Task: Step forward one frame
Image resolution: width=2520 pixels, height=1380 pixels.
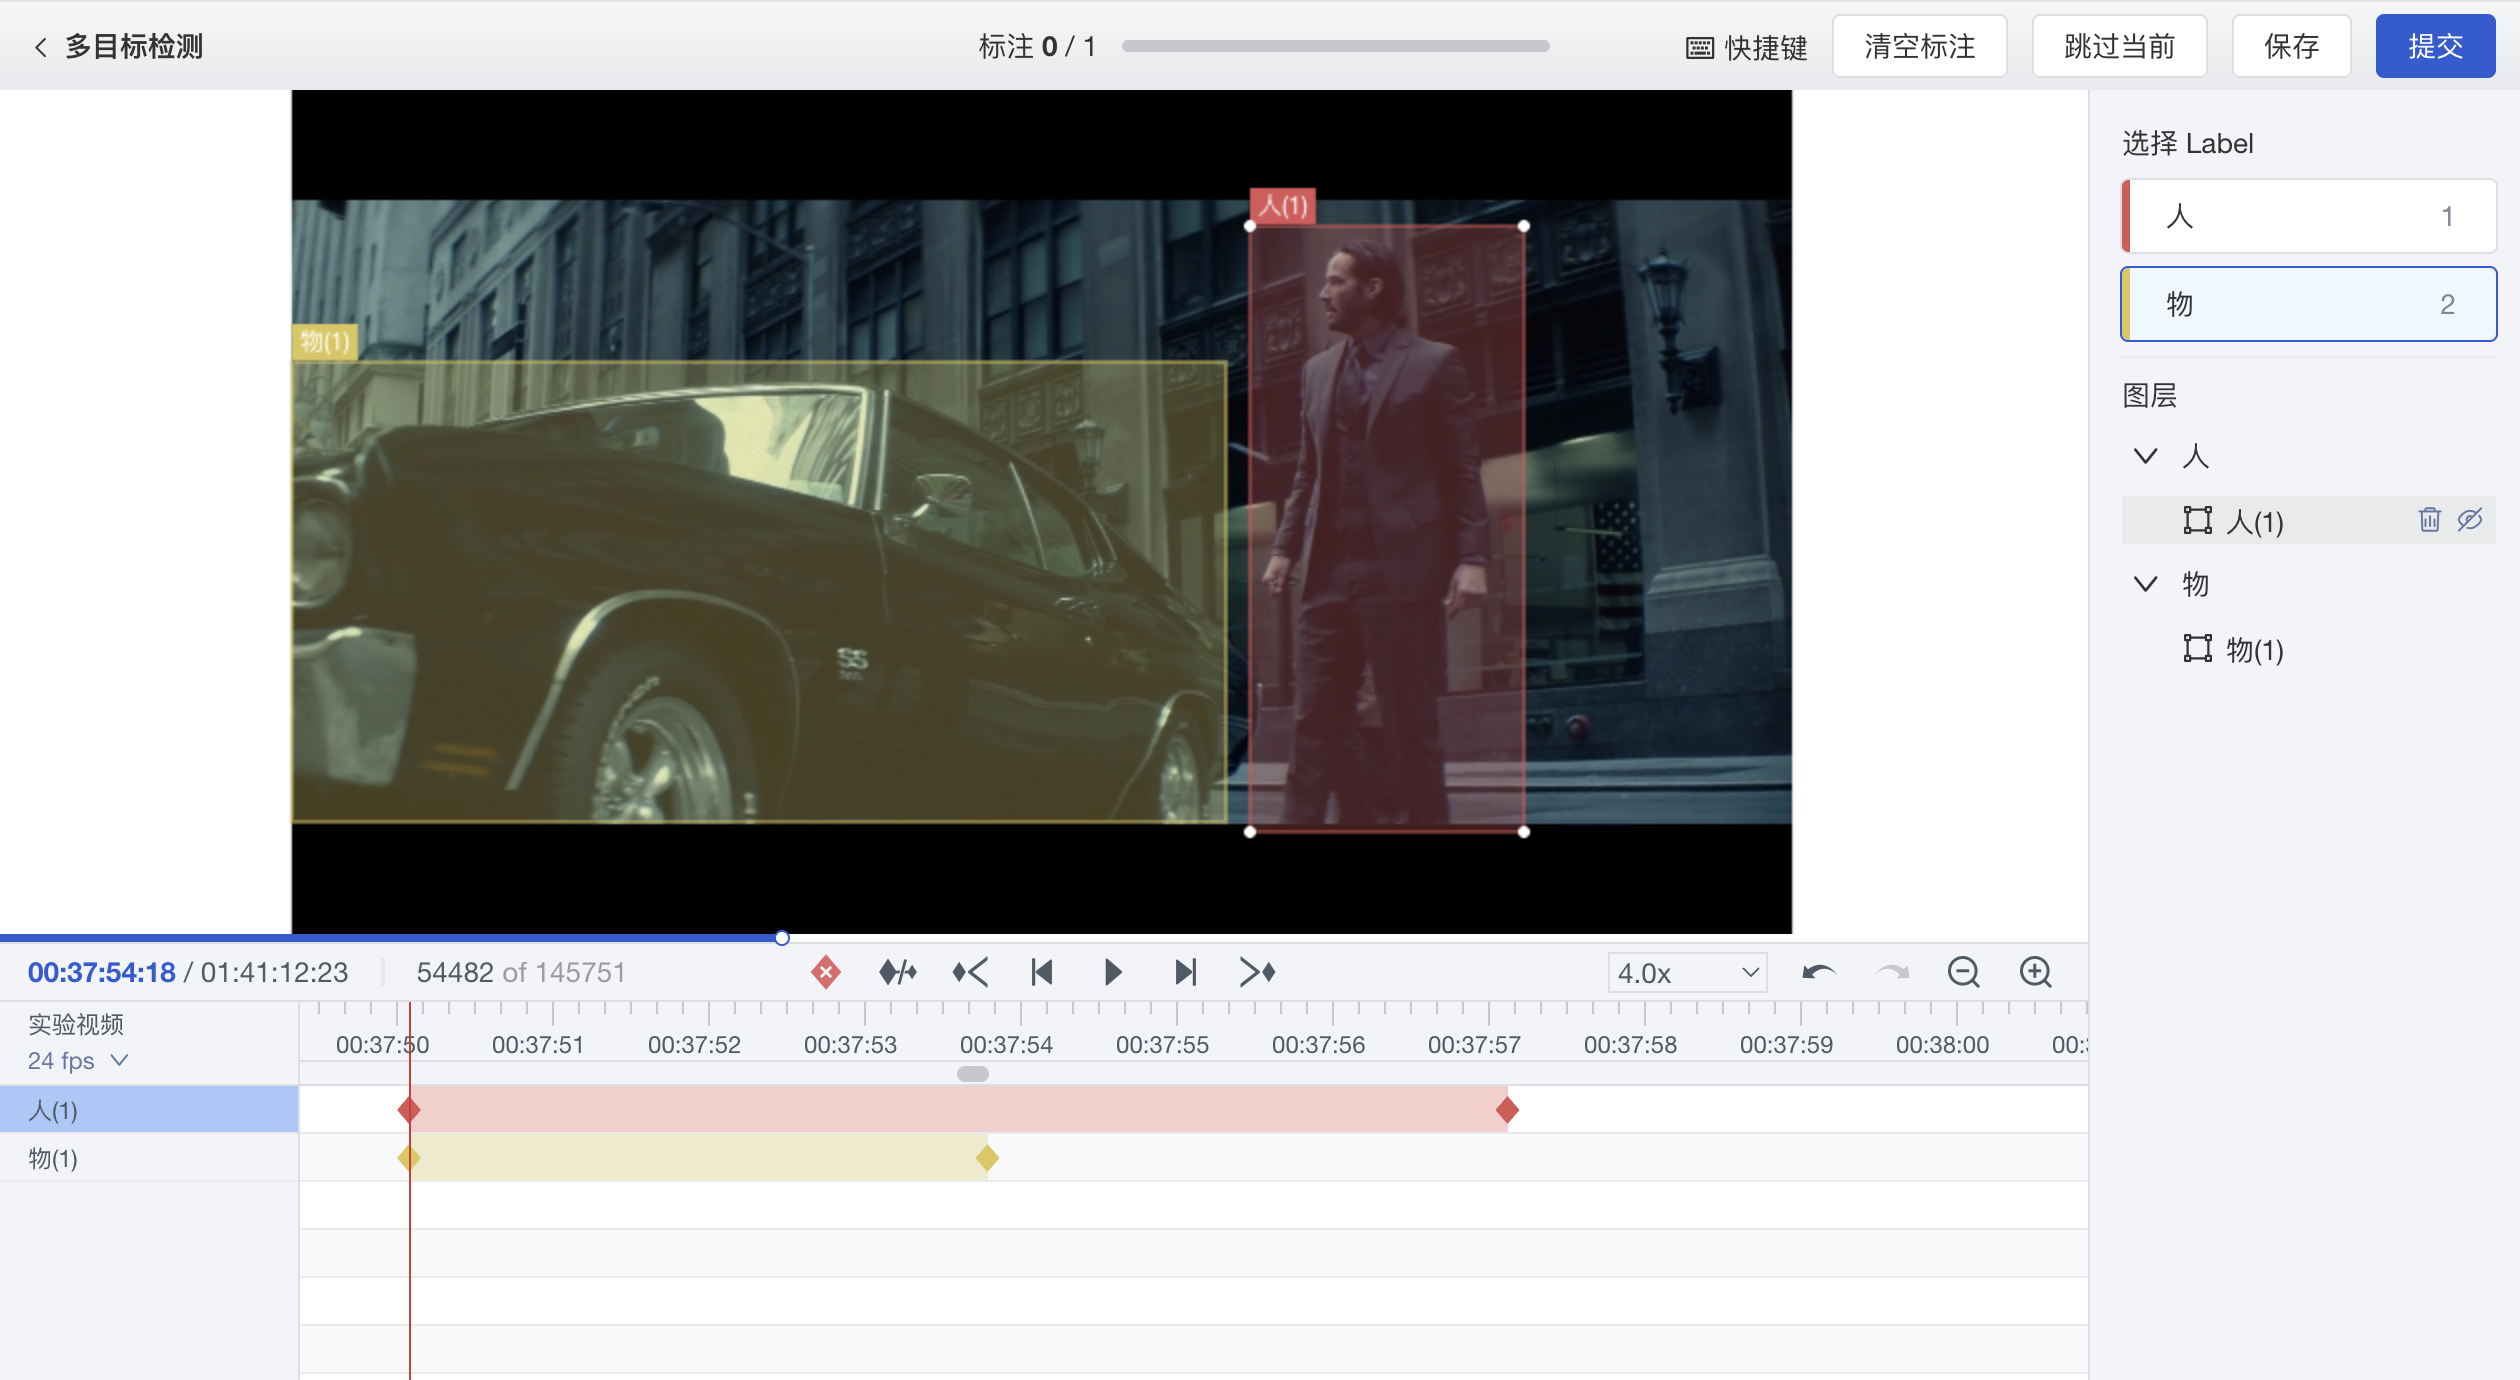Action: (x=1185, y=972)
